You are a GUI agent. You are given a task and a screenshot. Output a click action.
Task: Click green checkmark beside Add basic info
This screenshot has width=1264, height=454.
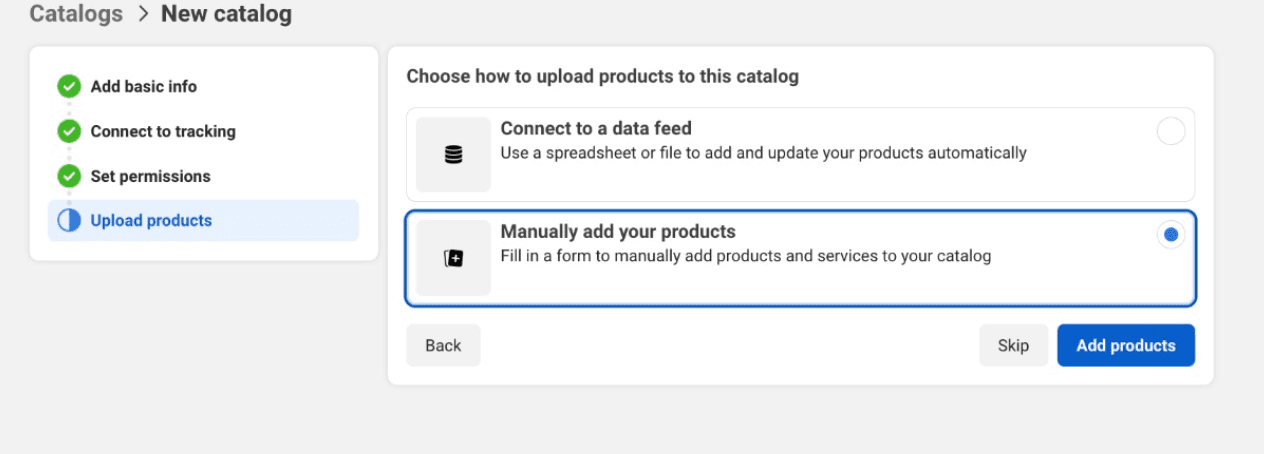click(69, 86)
